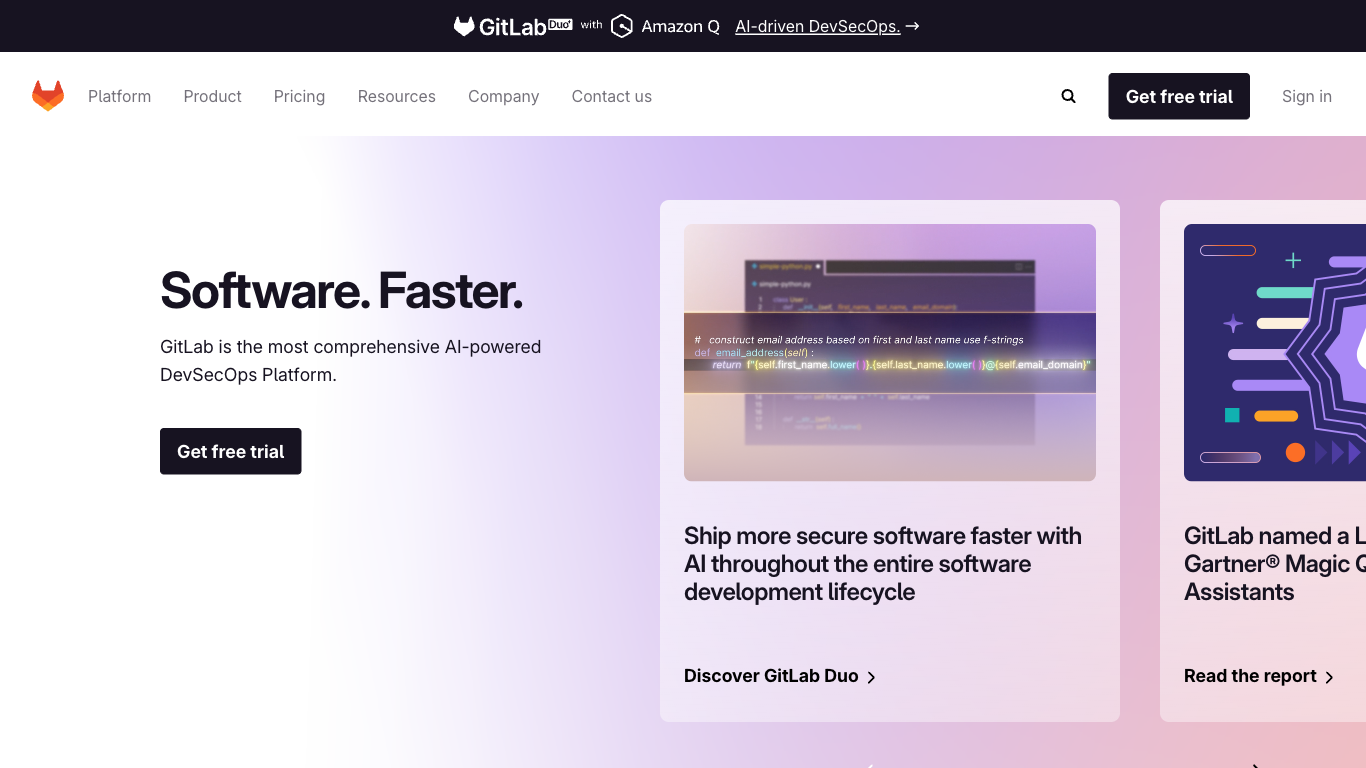Click the GitLab fox logo in navbar
This screenshot has width=1366, height=768.
click(48, 96)
